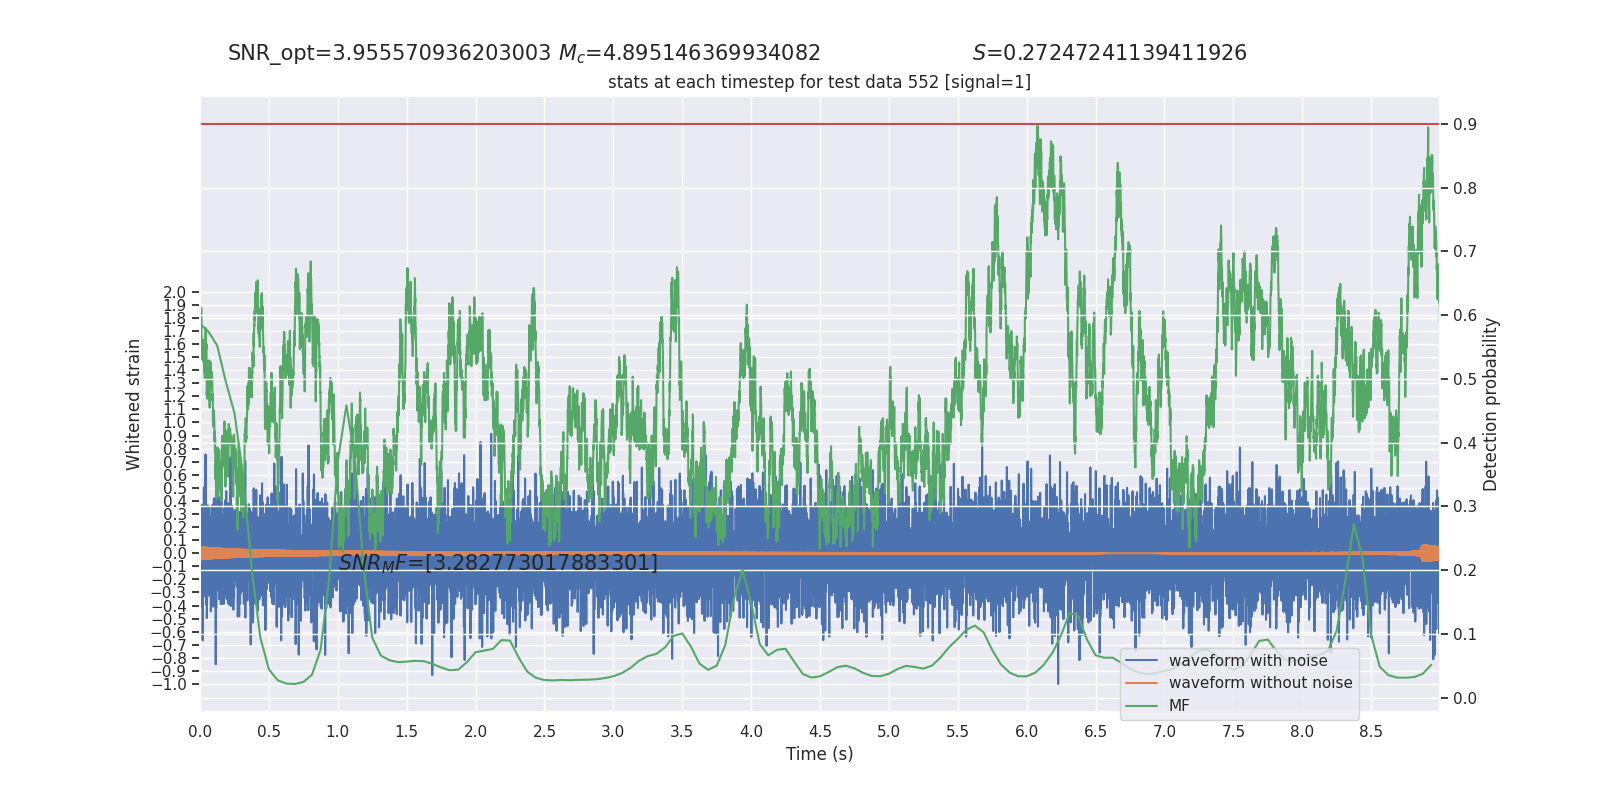This screenshot has height=800, width=1600.
Task: Click the S=0.27247241139411926 text
Action: (x=1110, y=53)
